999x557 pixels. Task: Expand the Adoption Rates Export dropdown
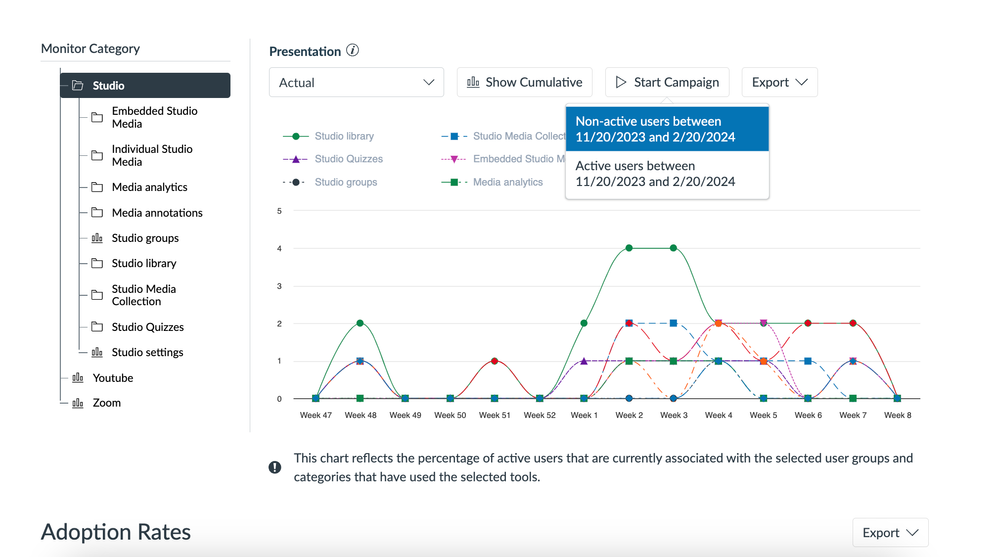click(889, 533)
